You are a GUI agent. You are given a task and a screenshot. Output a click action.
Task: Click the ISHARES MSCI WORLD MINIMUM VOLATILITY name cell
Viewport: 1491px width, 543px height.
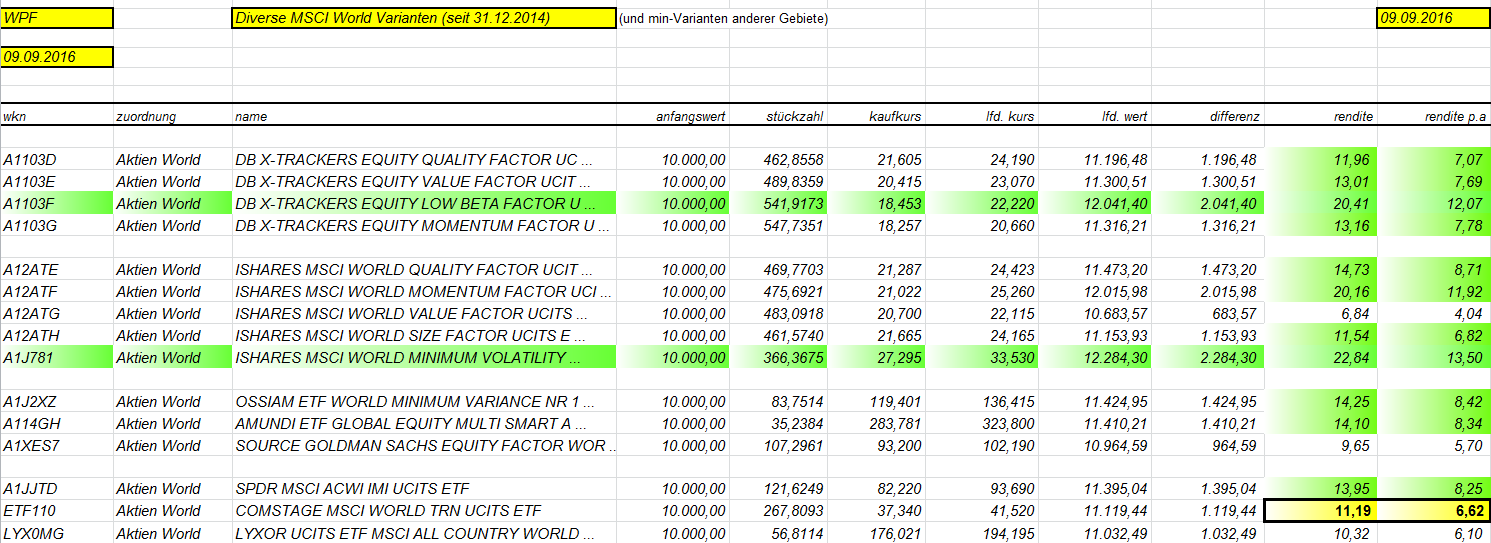tap(424, 358)
